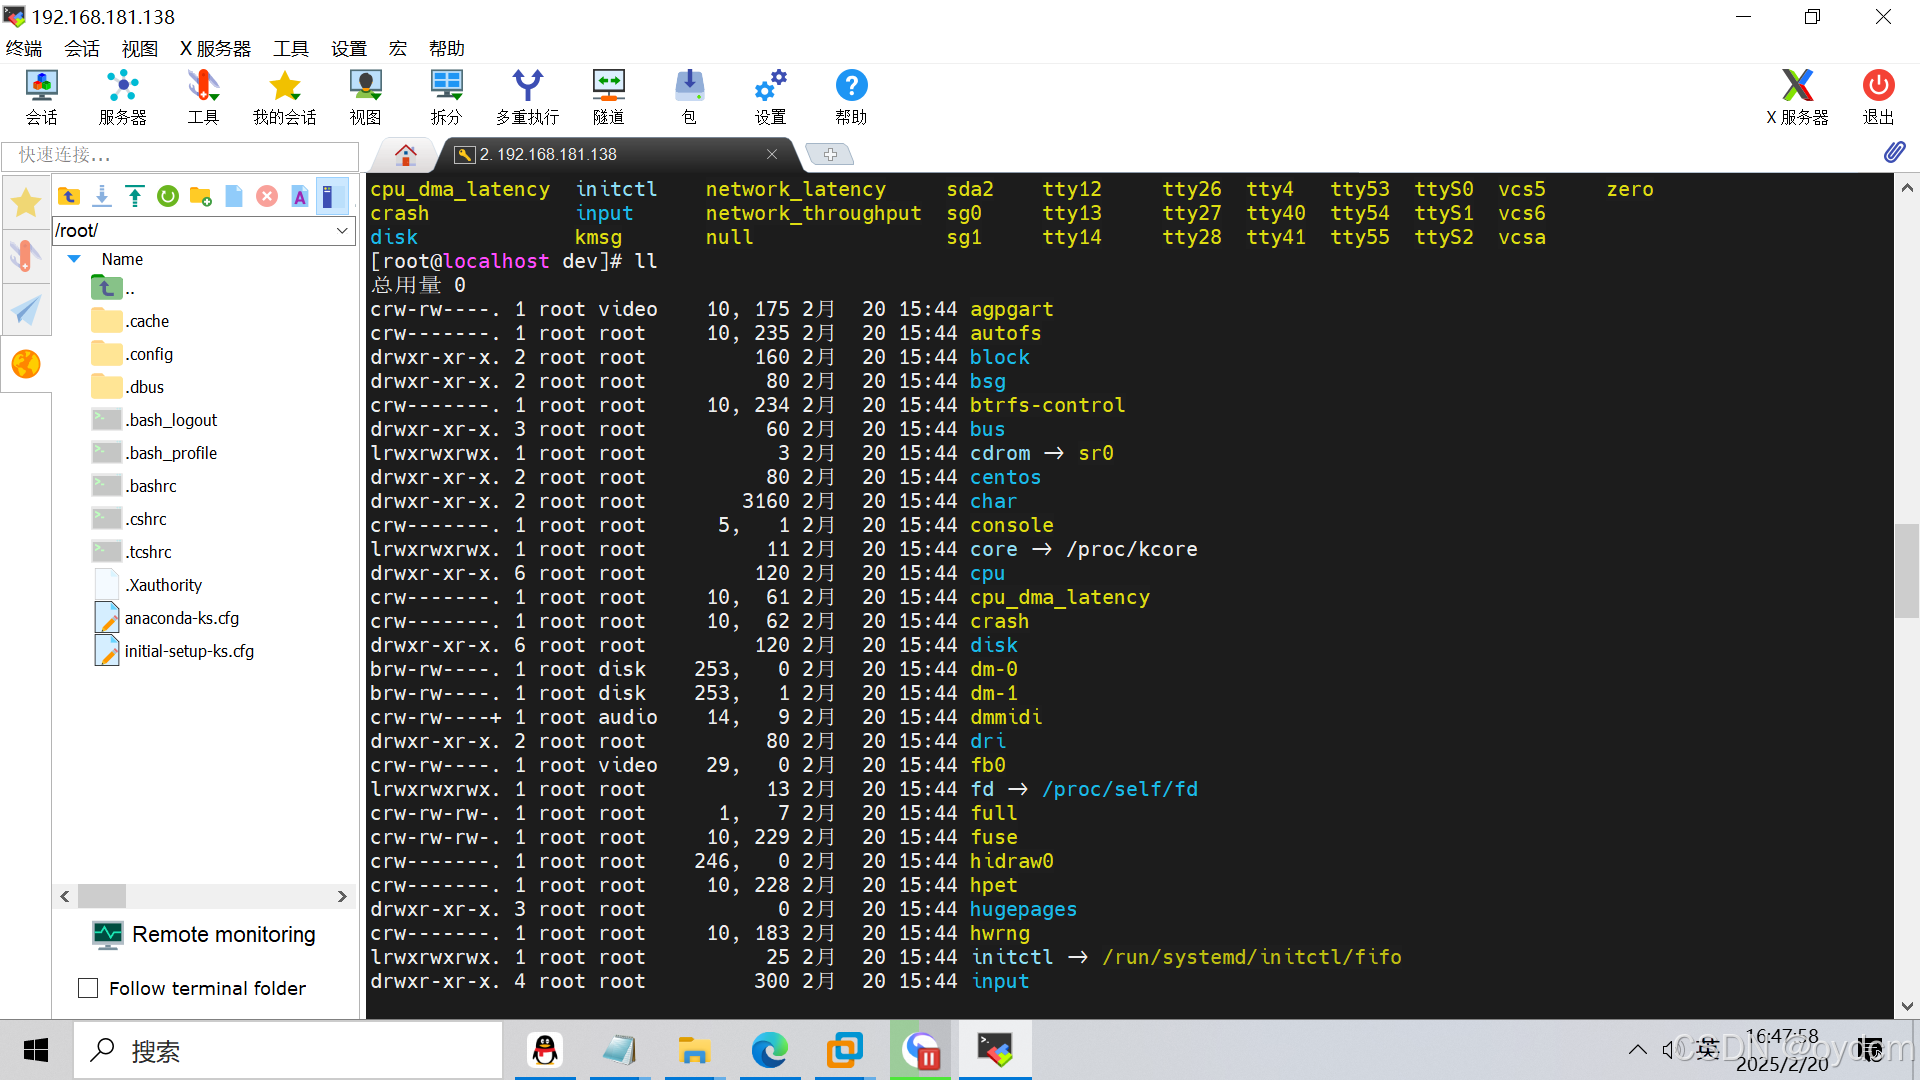Click the Remote monitoring button
Image resolution: width=1920 pixels, height=1080 pixels.
[x=204, y=934]
